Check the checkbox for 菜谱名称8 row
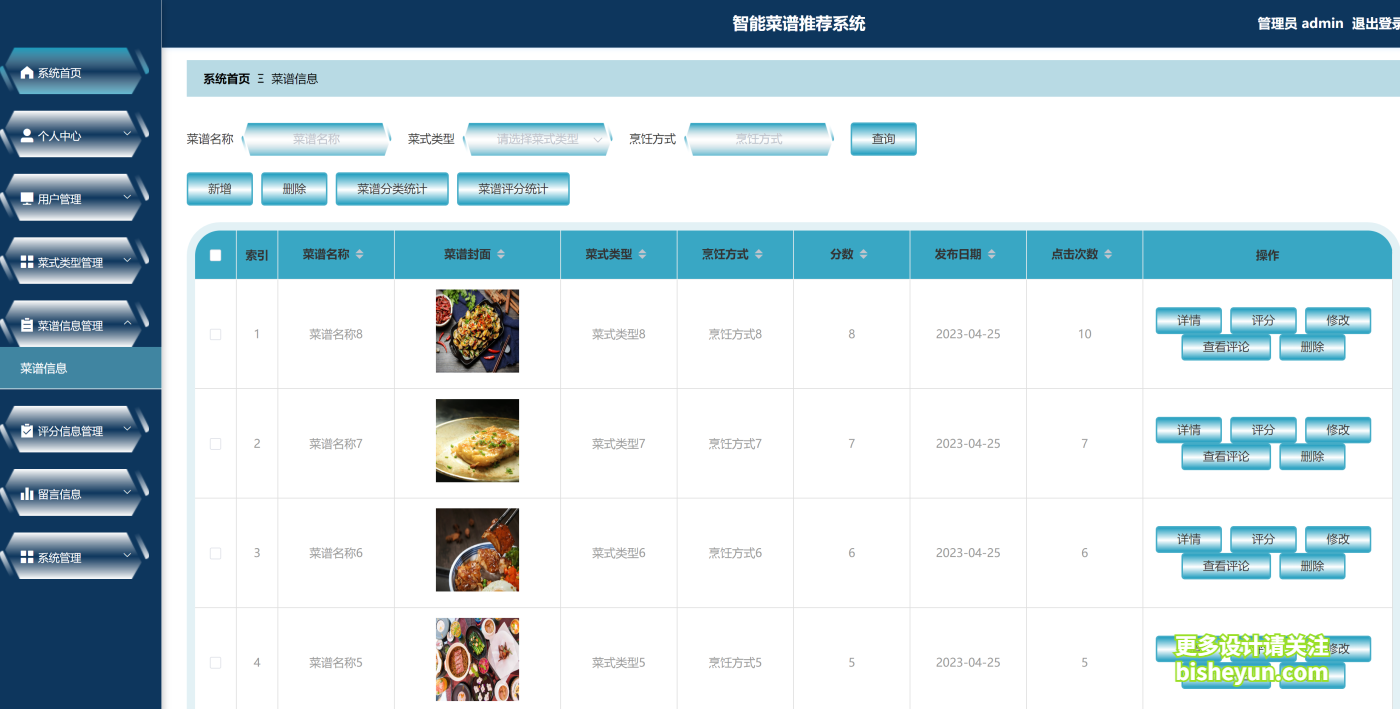 pyautogui.click(x=215, y=334)
